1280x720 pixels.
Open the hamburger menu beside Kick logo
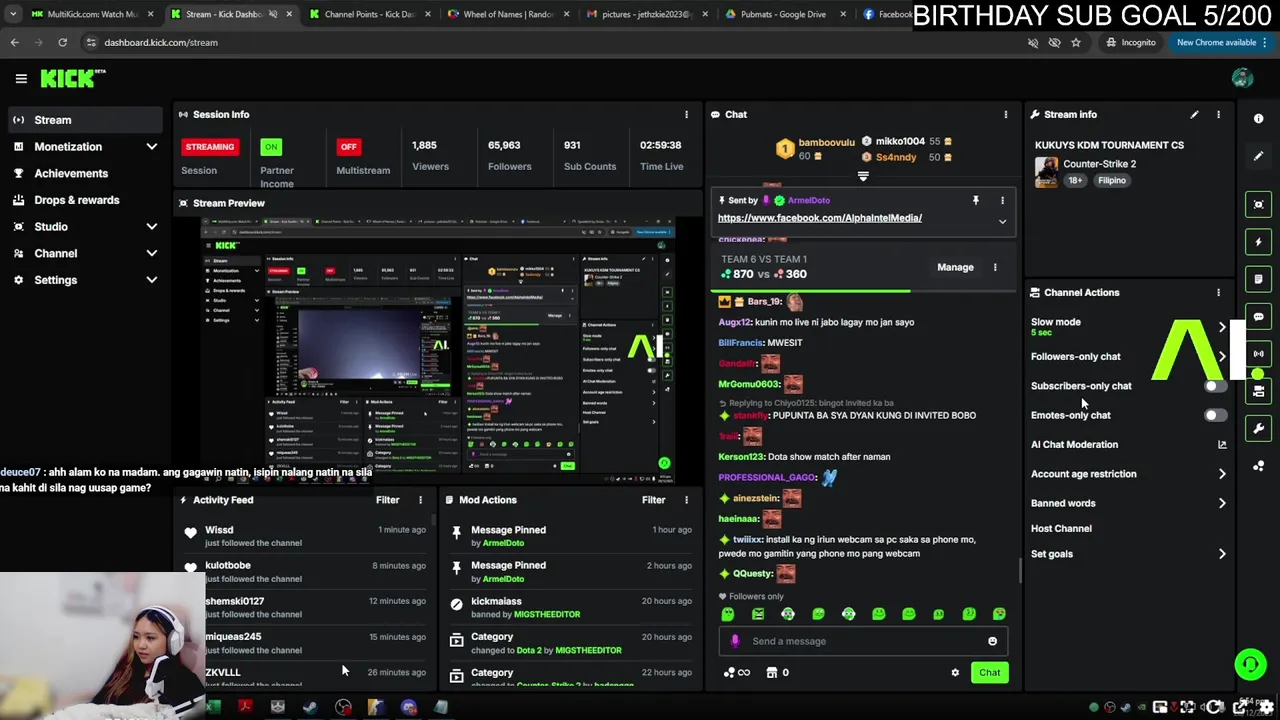click(x=21, y=78)
